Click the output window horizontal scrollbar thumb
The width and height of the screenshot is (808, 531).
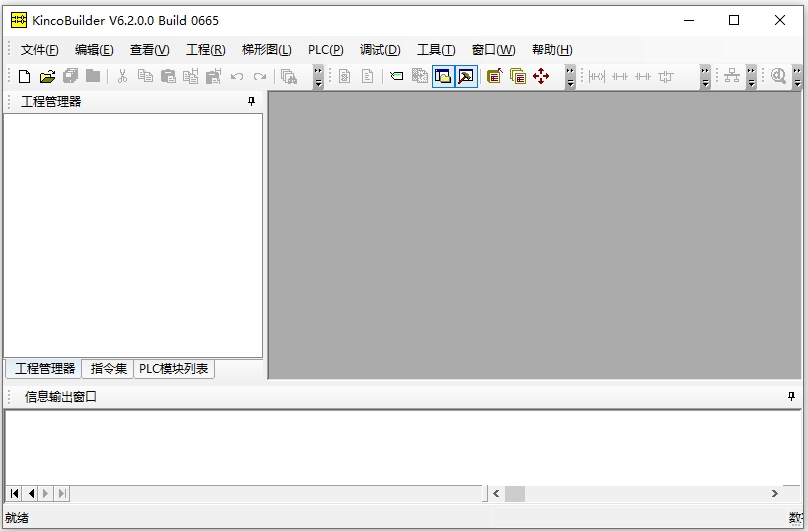(515, 493)
